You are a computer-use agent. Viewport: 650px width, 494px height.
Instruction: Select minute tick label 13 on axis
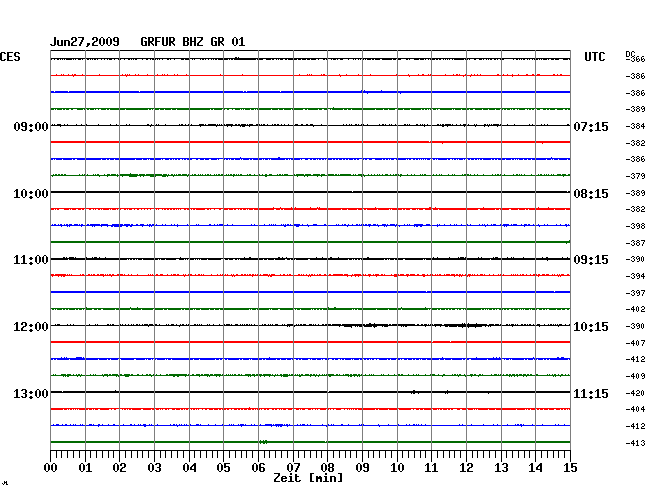pos(501,468)
